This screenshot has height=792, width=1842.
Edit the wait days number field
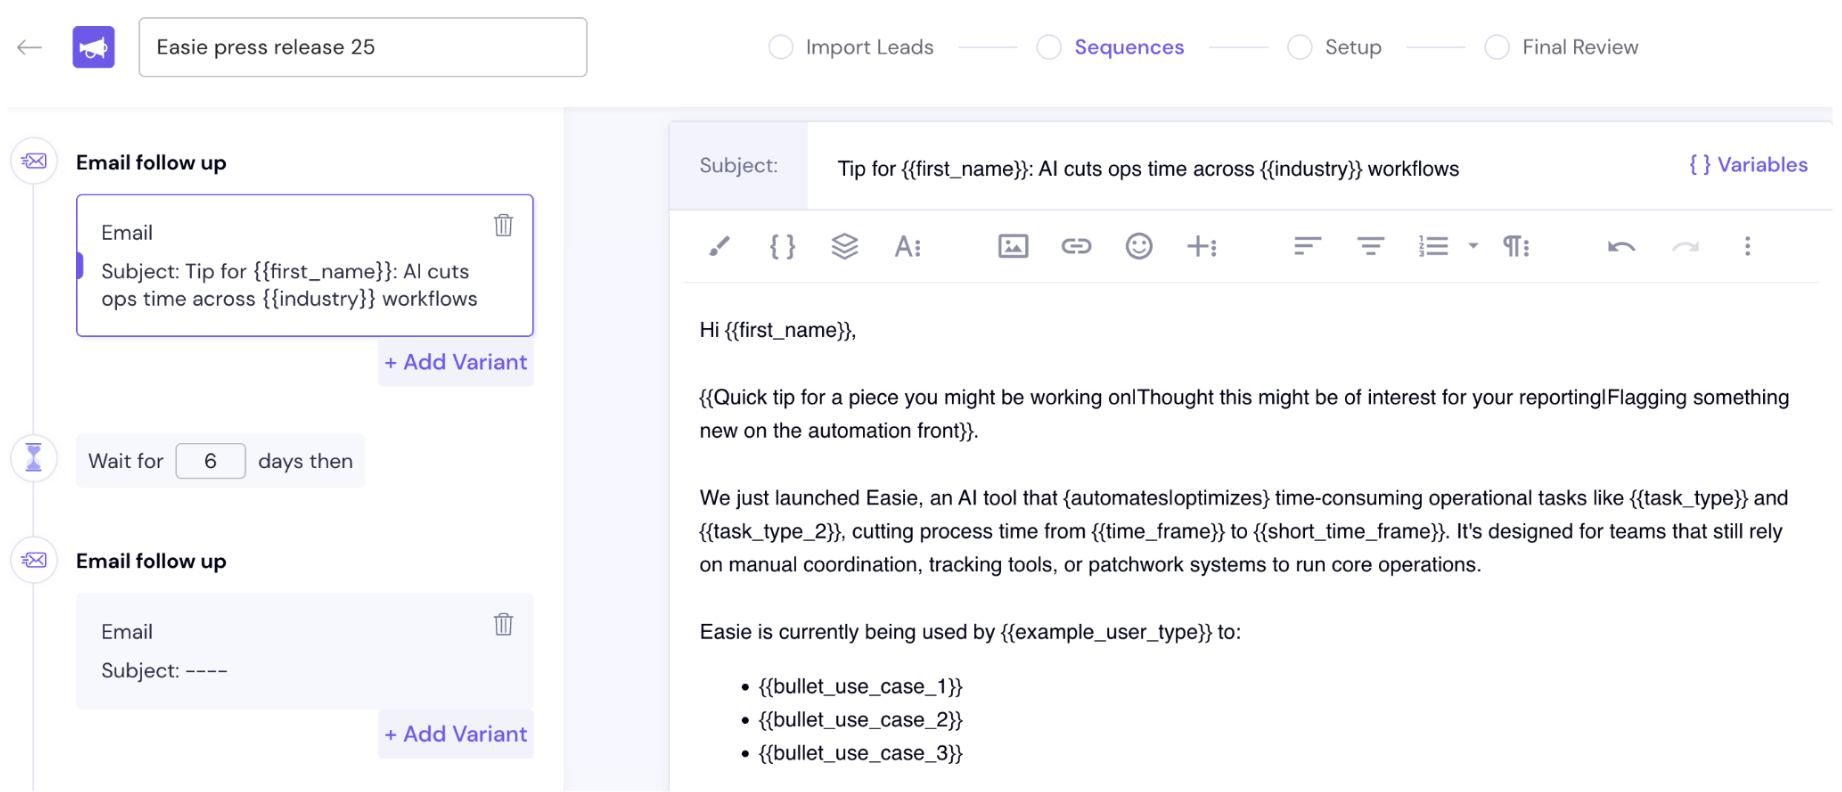coord(210,461)
